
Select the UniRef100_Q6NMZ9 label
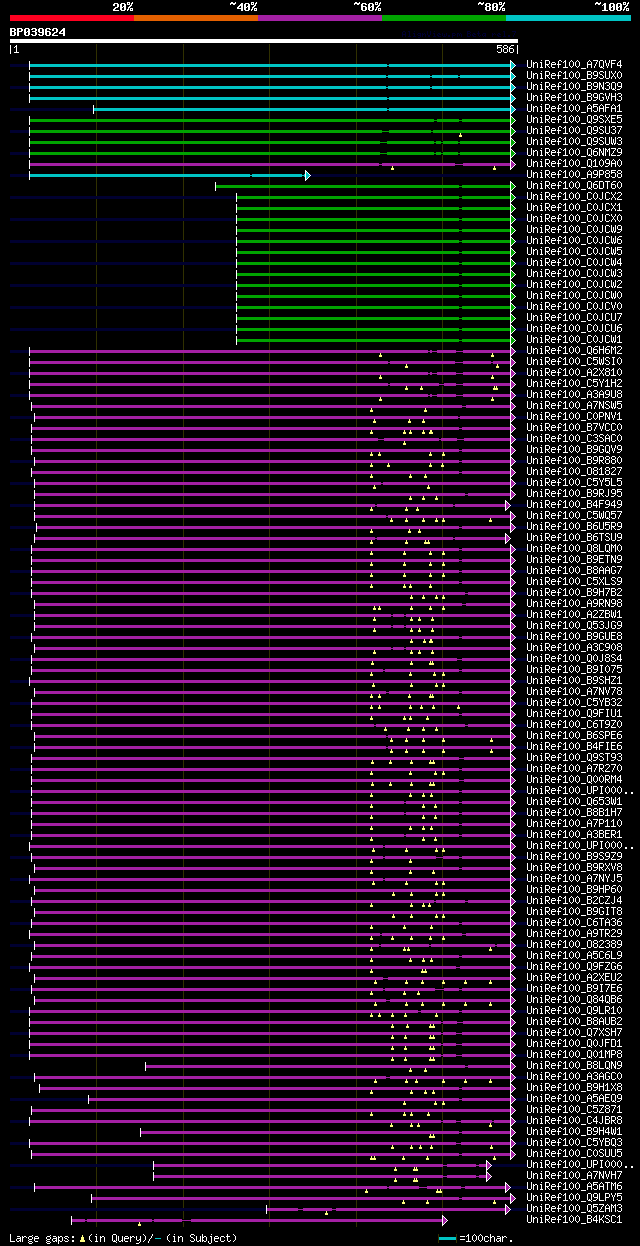tap(574, 152)
